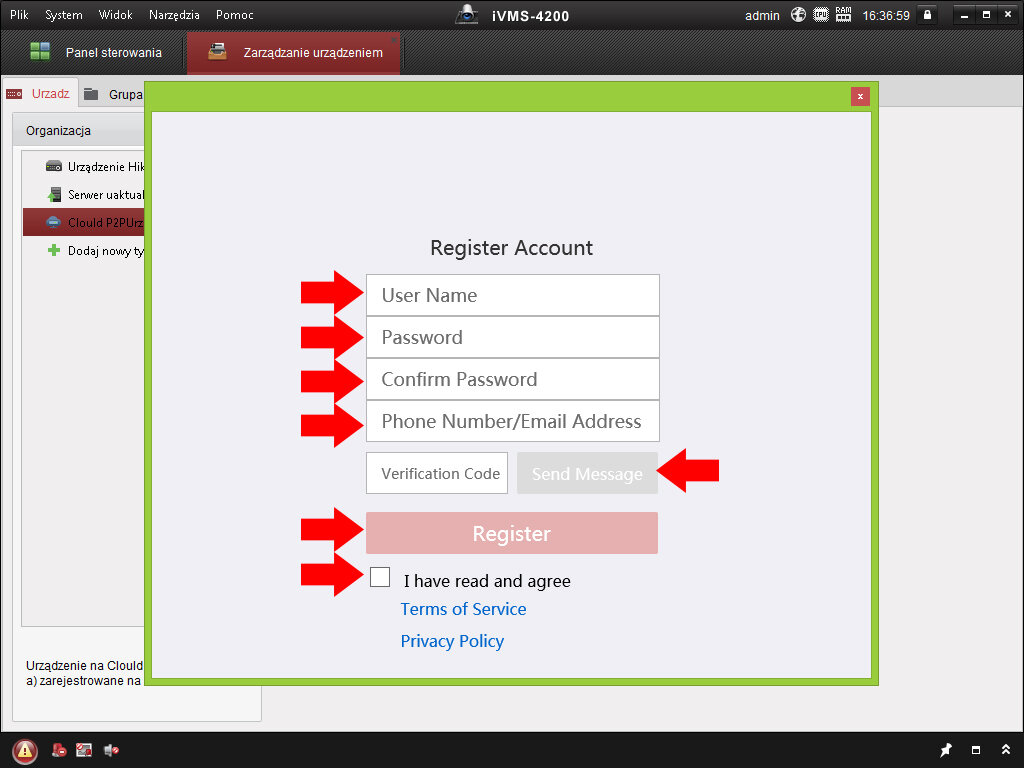
Task: Click the red alarm warning icon
Action: [x=25, y=750]
